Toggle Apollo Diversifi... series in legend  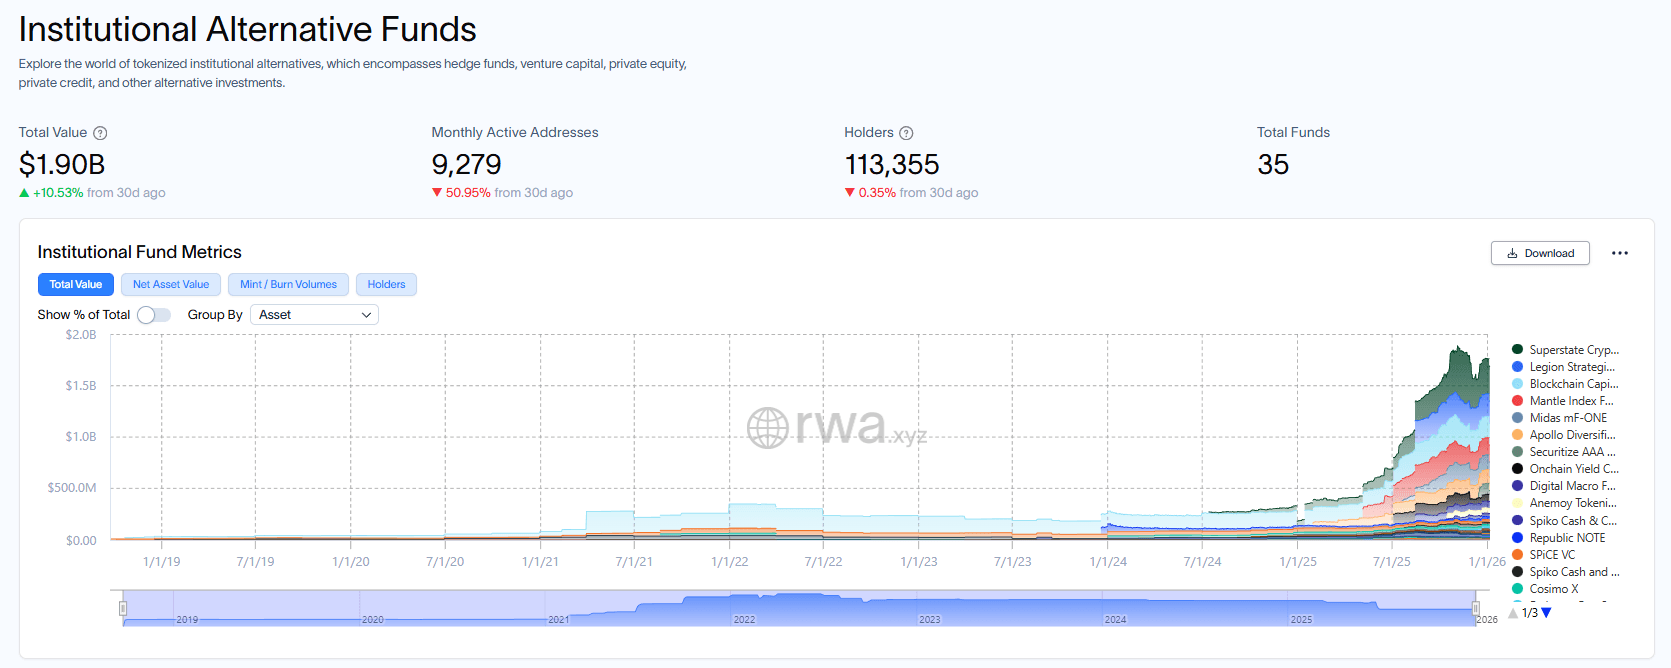coord(1564,435)
